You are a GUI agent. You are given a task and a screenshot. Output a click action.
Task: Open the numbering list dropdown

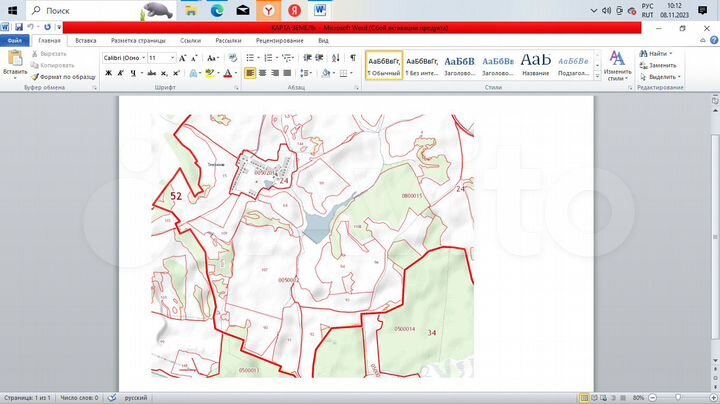(x=277, y=58)
